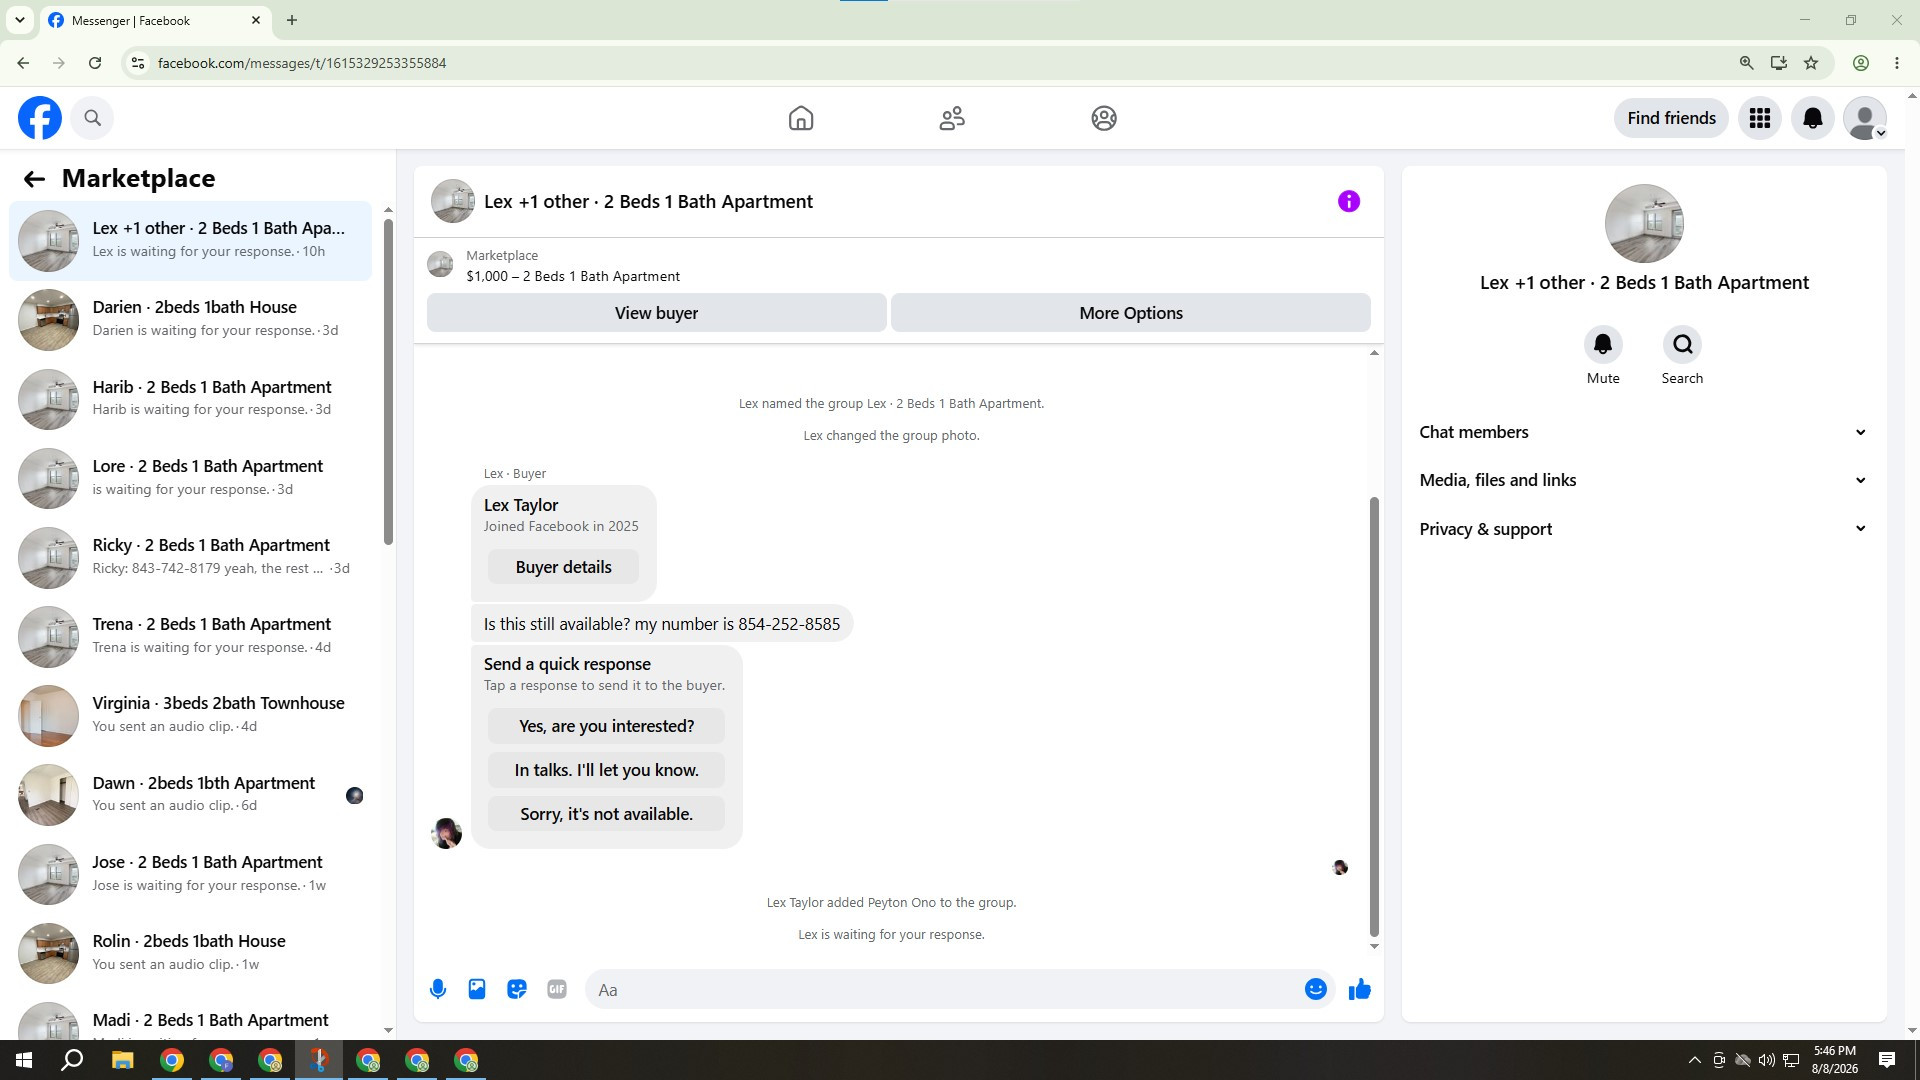Click the Marketplace listing thumbnail in chat header

[440, 265]
